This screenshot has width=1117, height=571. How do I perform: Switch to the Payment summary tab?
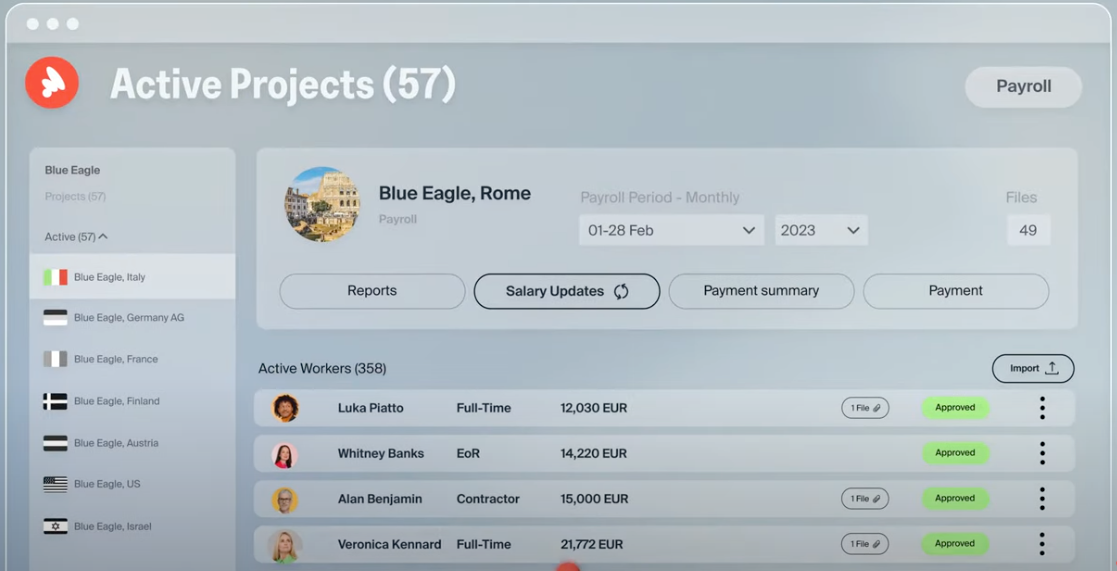coord(761,291)
